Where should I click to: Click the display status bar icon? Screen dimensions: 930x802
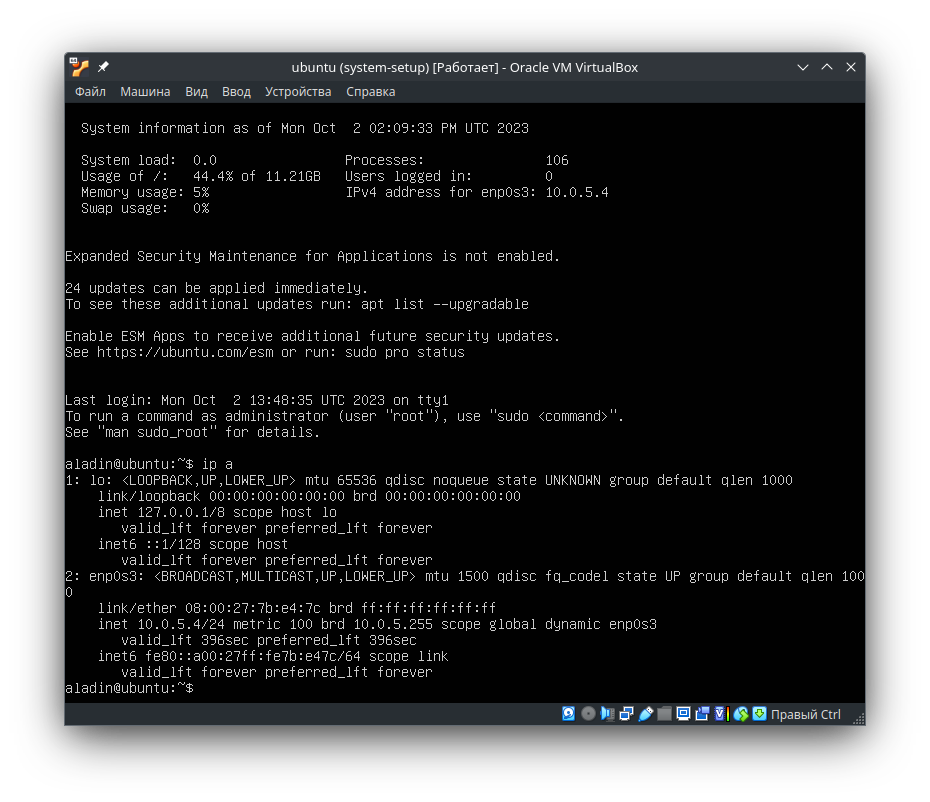[684, 714]
